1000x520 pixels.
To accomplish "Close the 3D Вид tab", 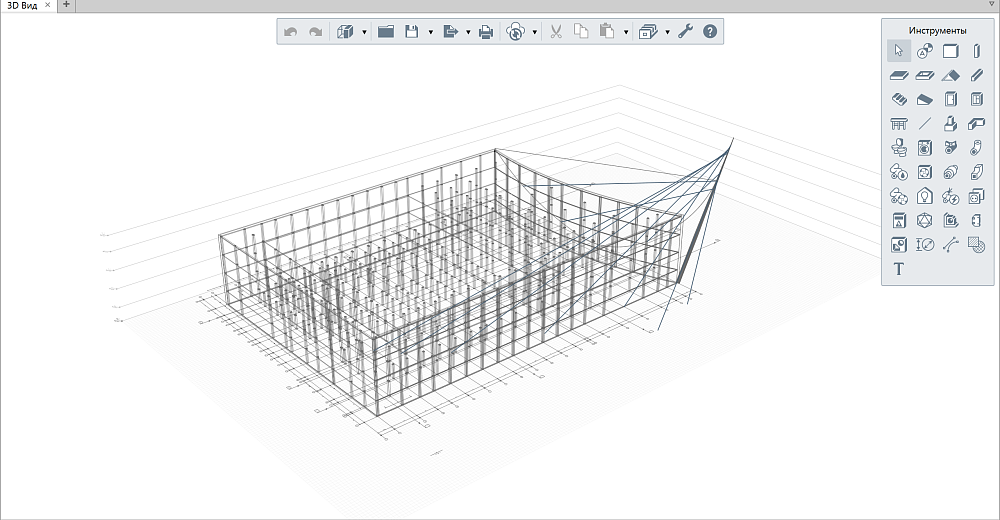I will pyautogui.click(x=47, y=5).
